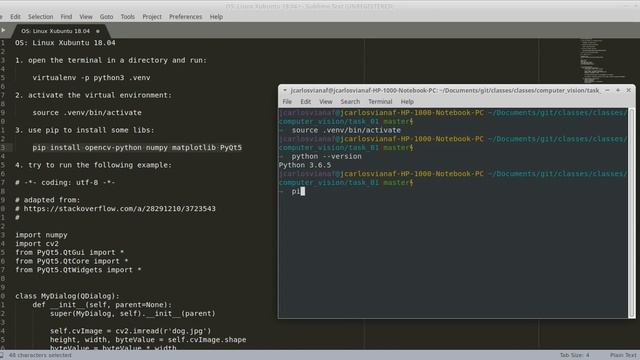Open the Tools menu in Sublime Text
Screen dimensions: 640x360
pyautogui.click(x=128, y=17)
